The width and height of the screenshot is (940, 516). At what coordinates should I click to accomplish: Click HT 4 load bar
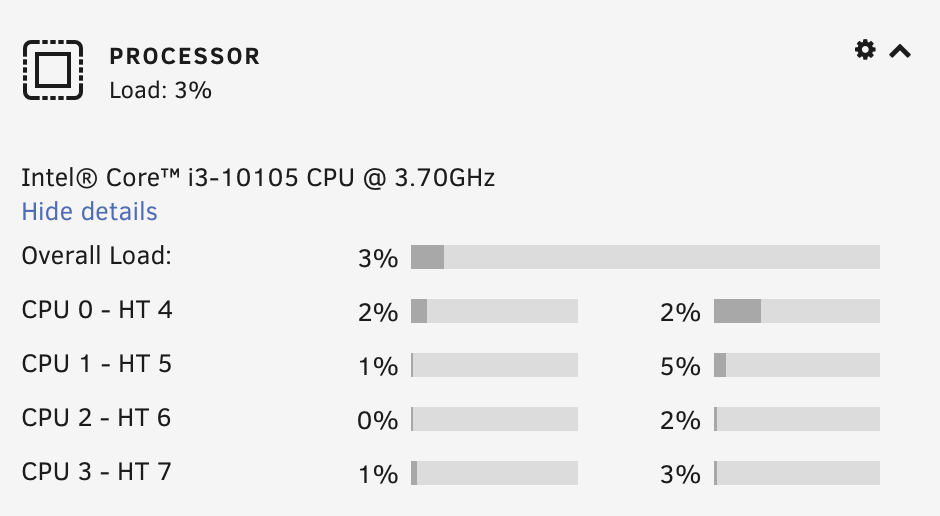tap(797, 311)
